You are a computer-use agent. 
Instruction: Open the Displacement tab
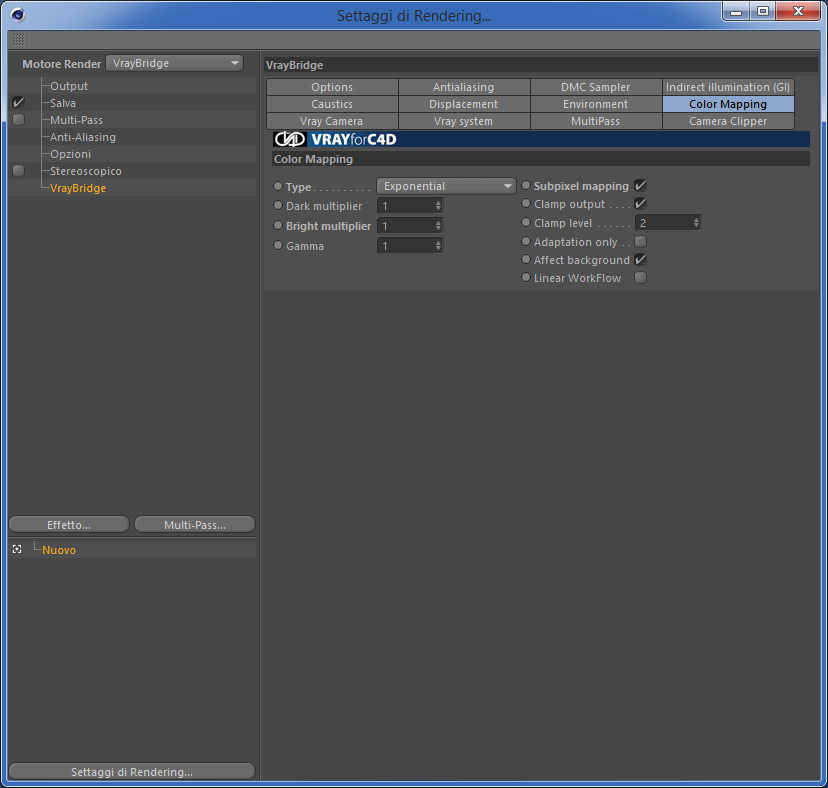tap(464, 104)
